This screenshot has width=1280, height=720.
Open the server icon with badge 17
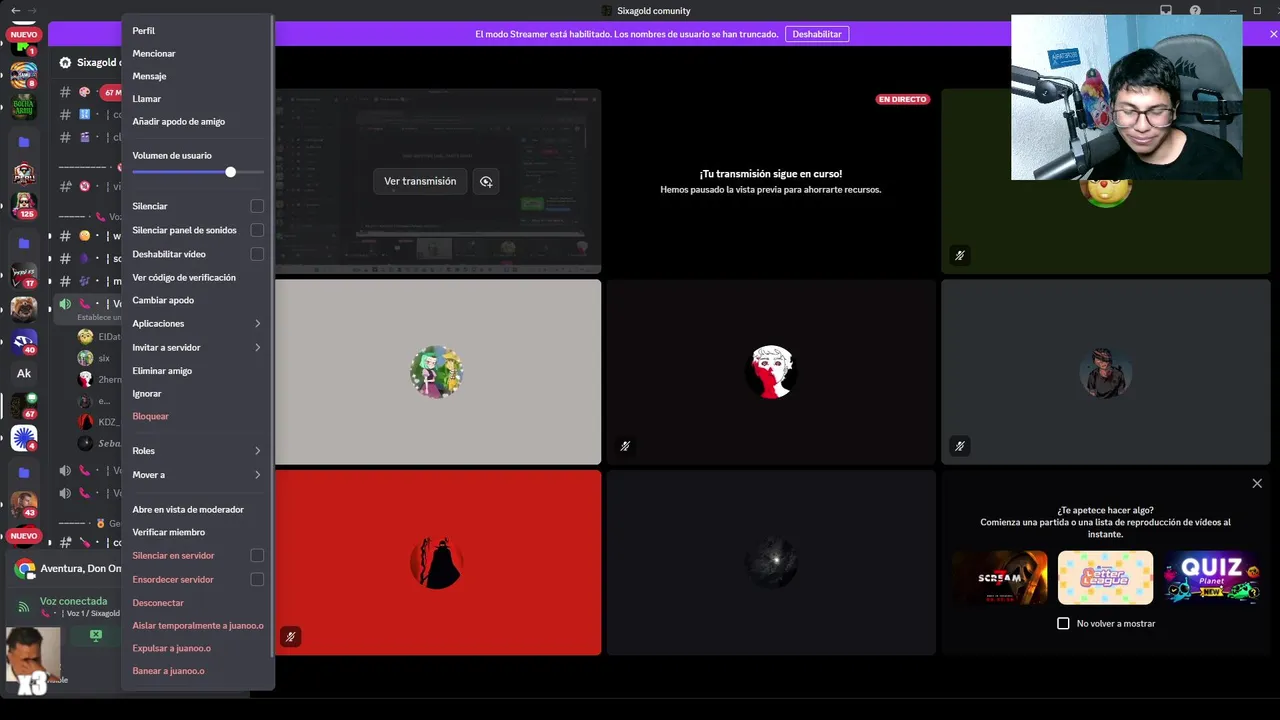click(24, 274)
